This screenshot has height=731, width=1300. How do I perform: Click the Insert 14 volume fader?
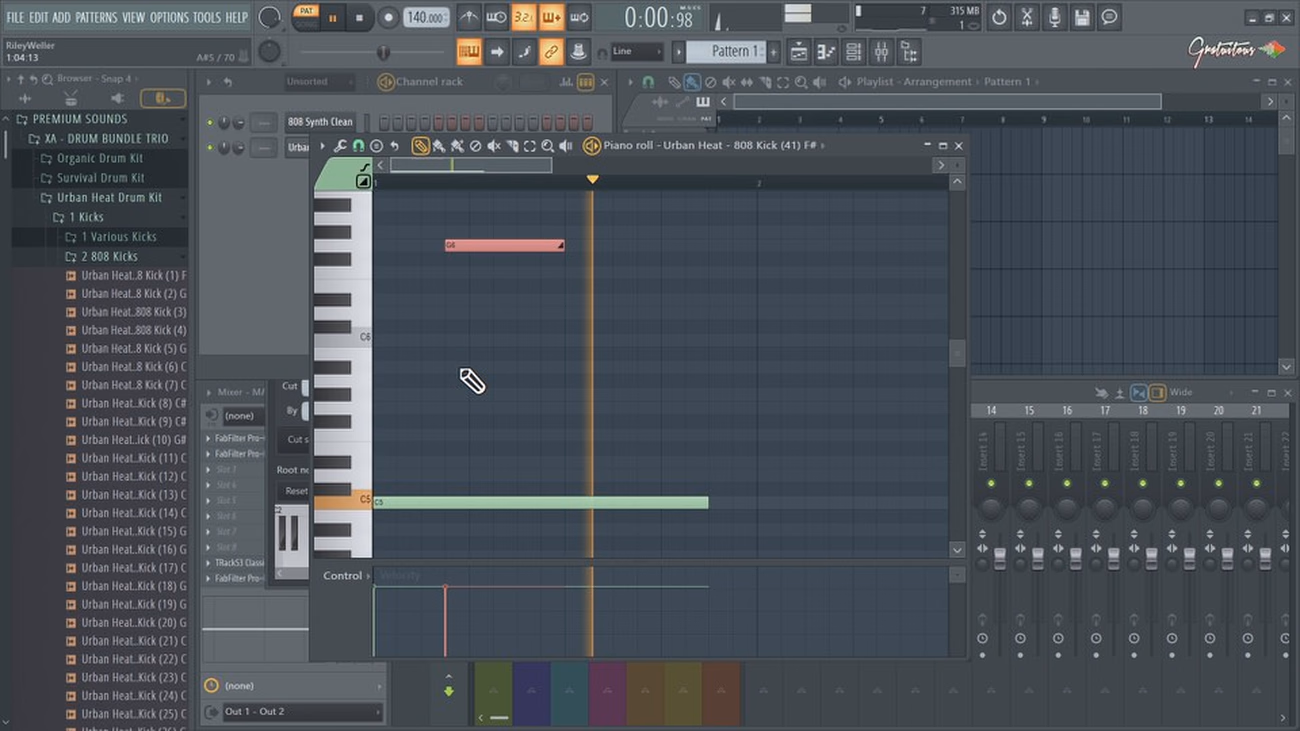point(999,558)
